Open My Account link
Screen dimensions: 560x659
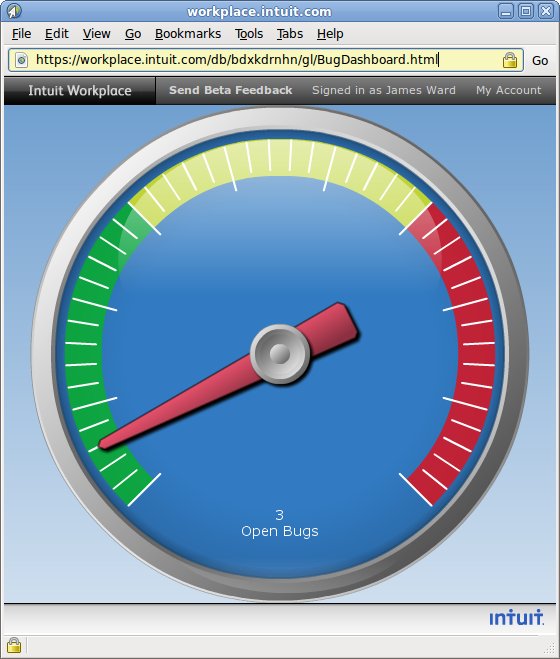(509, 90)
